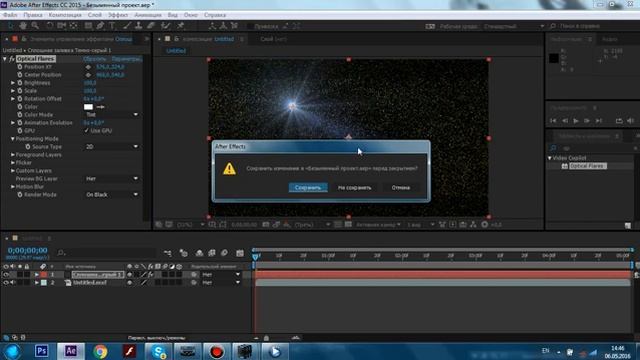Expand the Foreground Layers group
Image resolution: width=640 pixels, height=360 pixels.
tap(13, 155)
